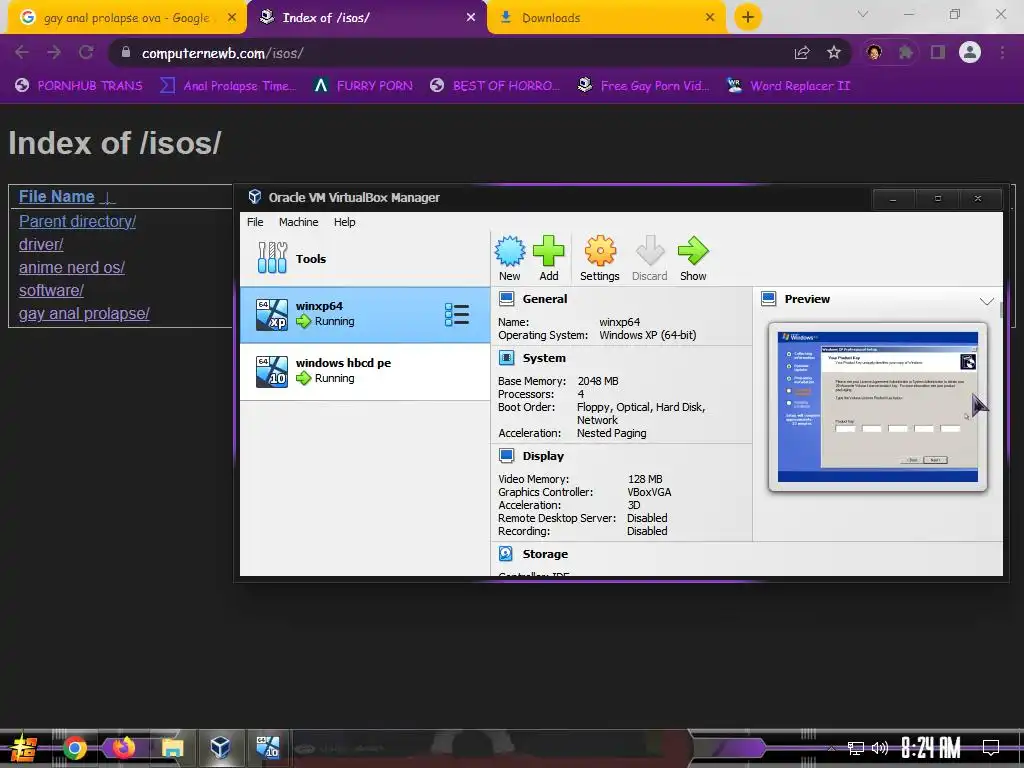
Task: Click the Add machine green plus icon
Action: (x=549, y=251)
